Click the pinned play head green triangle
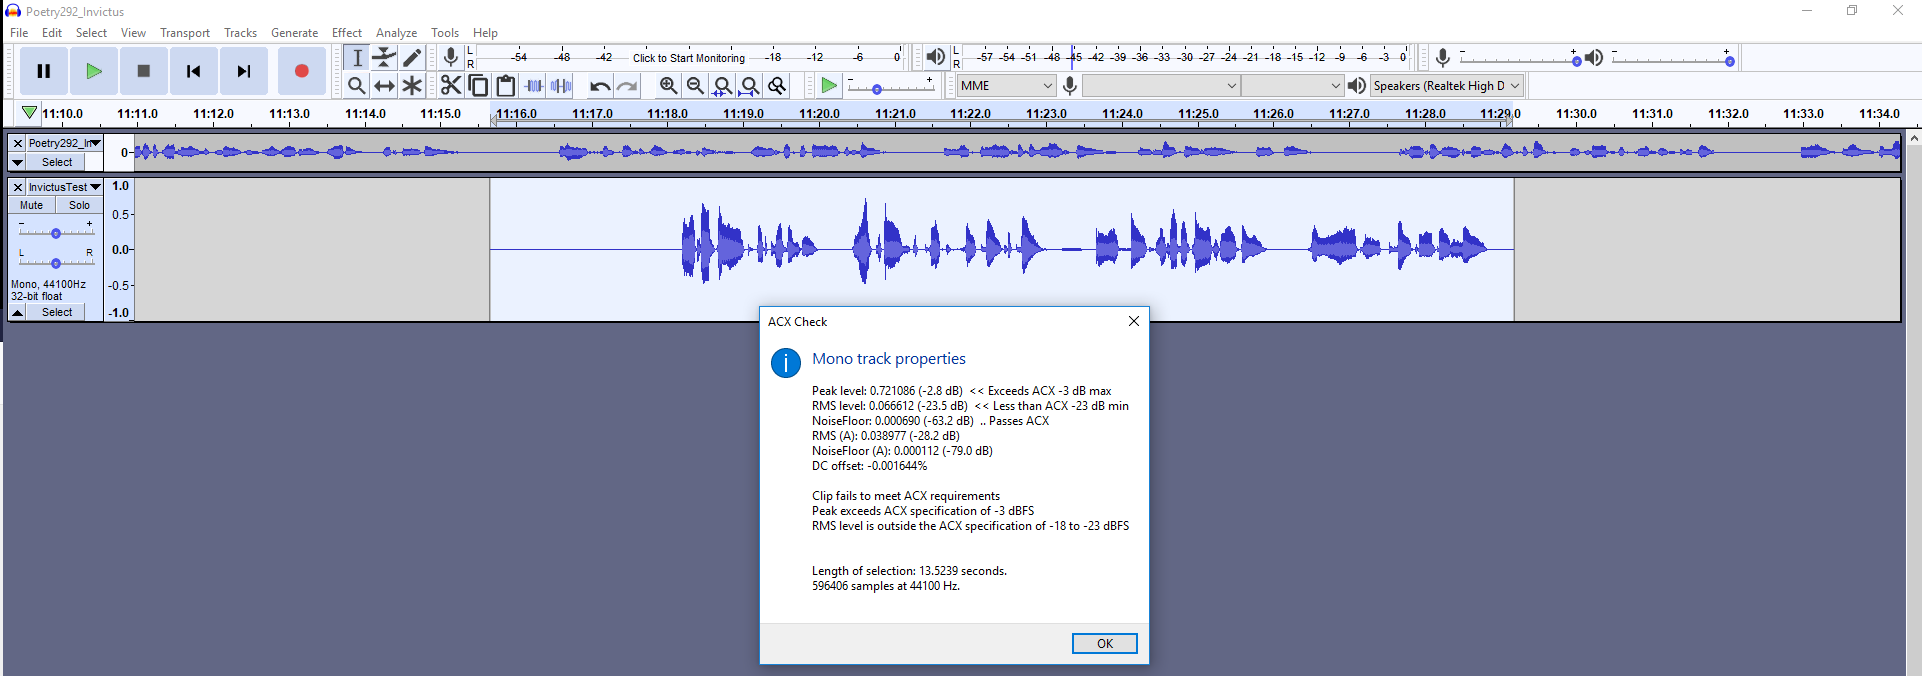Screen dimensions: 1922x676 (29, 113)
